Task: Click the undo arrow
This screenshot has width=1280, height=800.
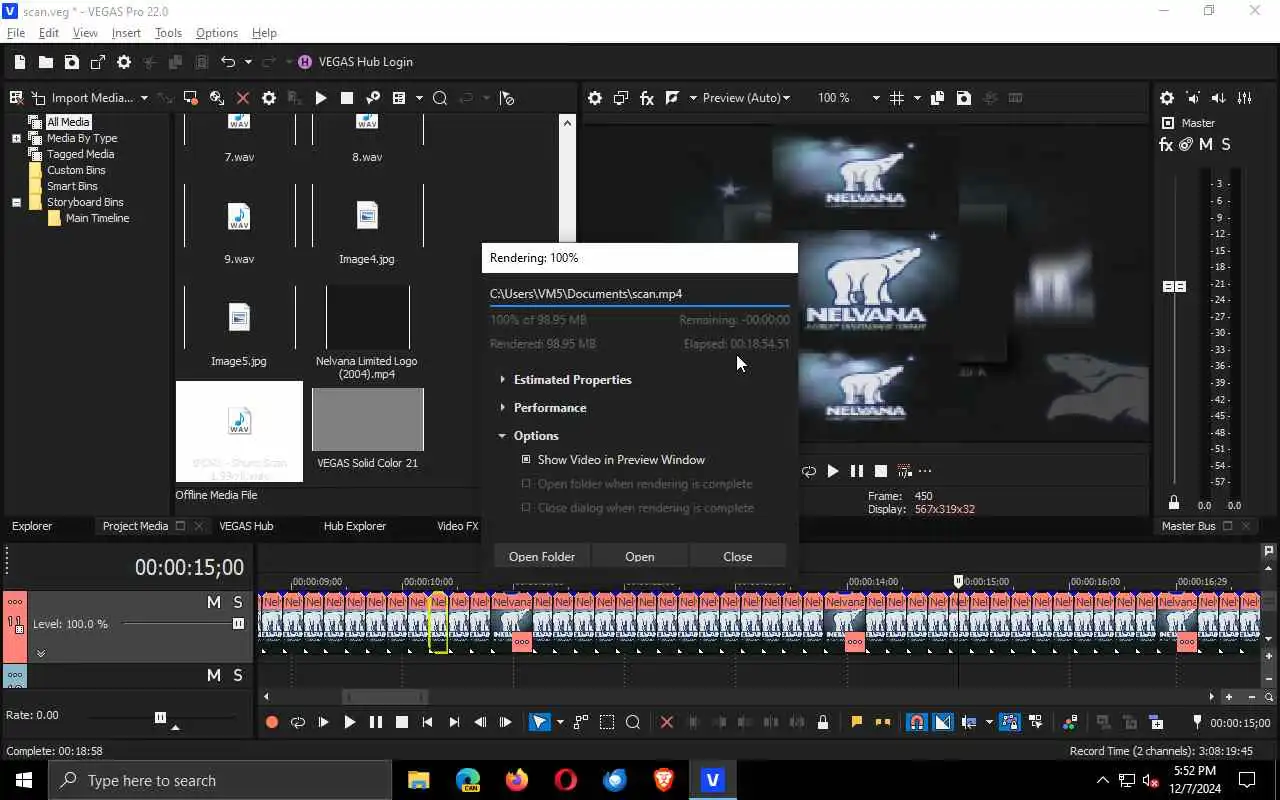Action: (x=228, y=62)
